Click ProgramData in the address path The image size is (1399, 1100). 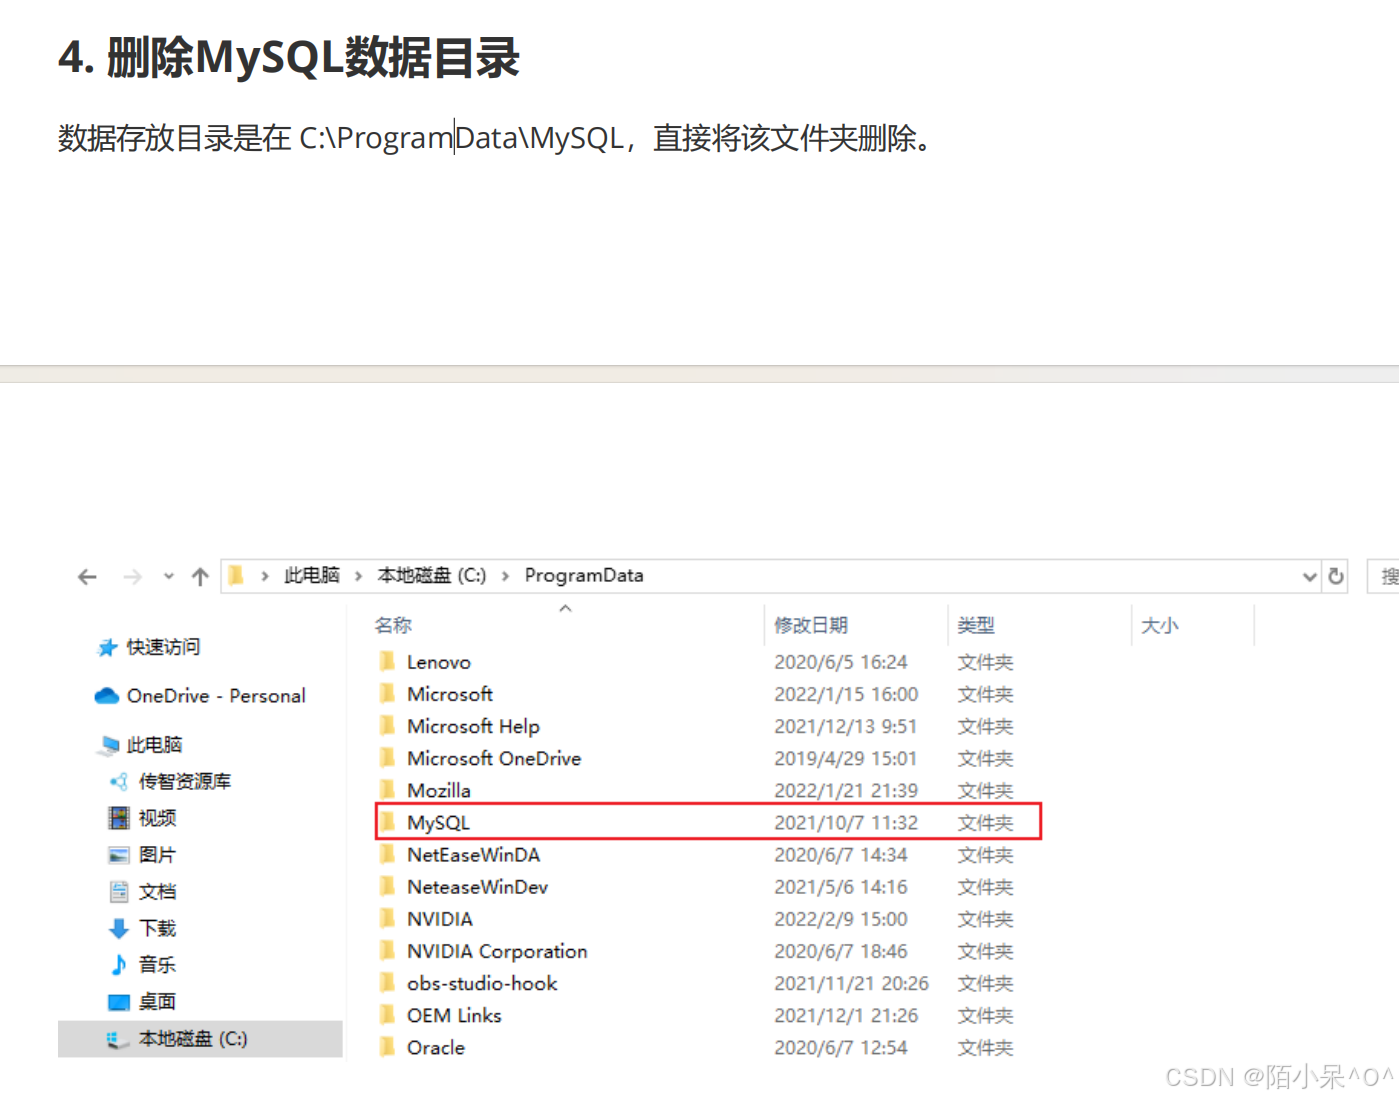pyautogui.click(x=584, y=575)
